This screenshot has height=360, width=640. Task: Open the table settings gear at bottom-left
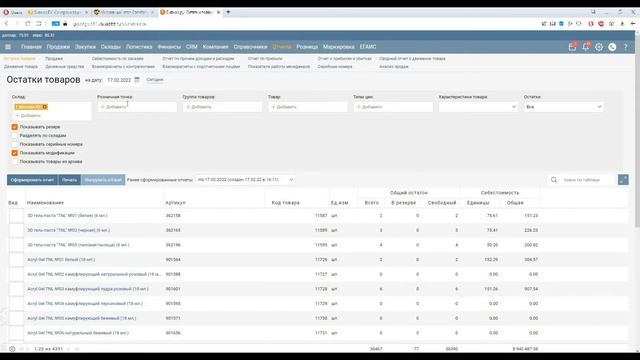tap(12, 349)
